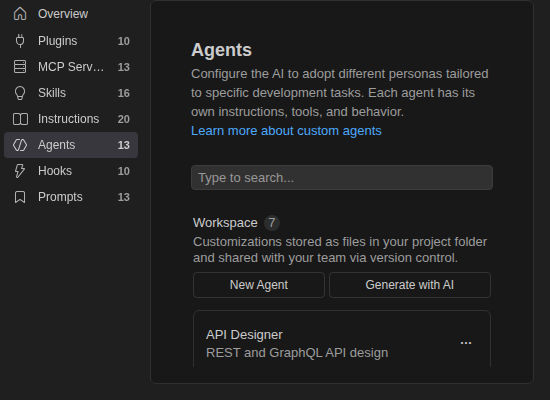
Task: Open the Prompts section
Action: pos(71,197)
